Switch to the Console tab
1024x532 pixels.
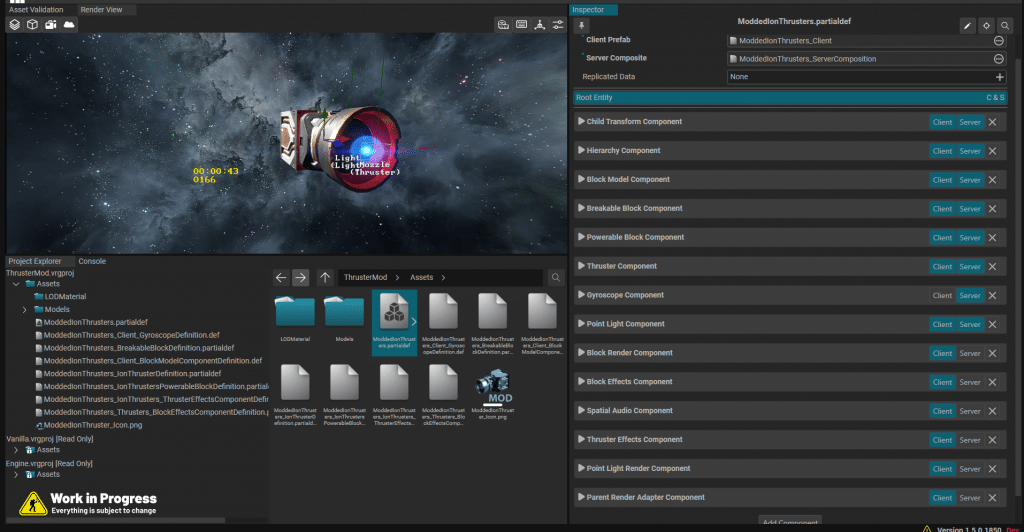tap(92, 261)
